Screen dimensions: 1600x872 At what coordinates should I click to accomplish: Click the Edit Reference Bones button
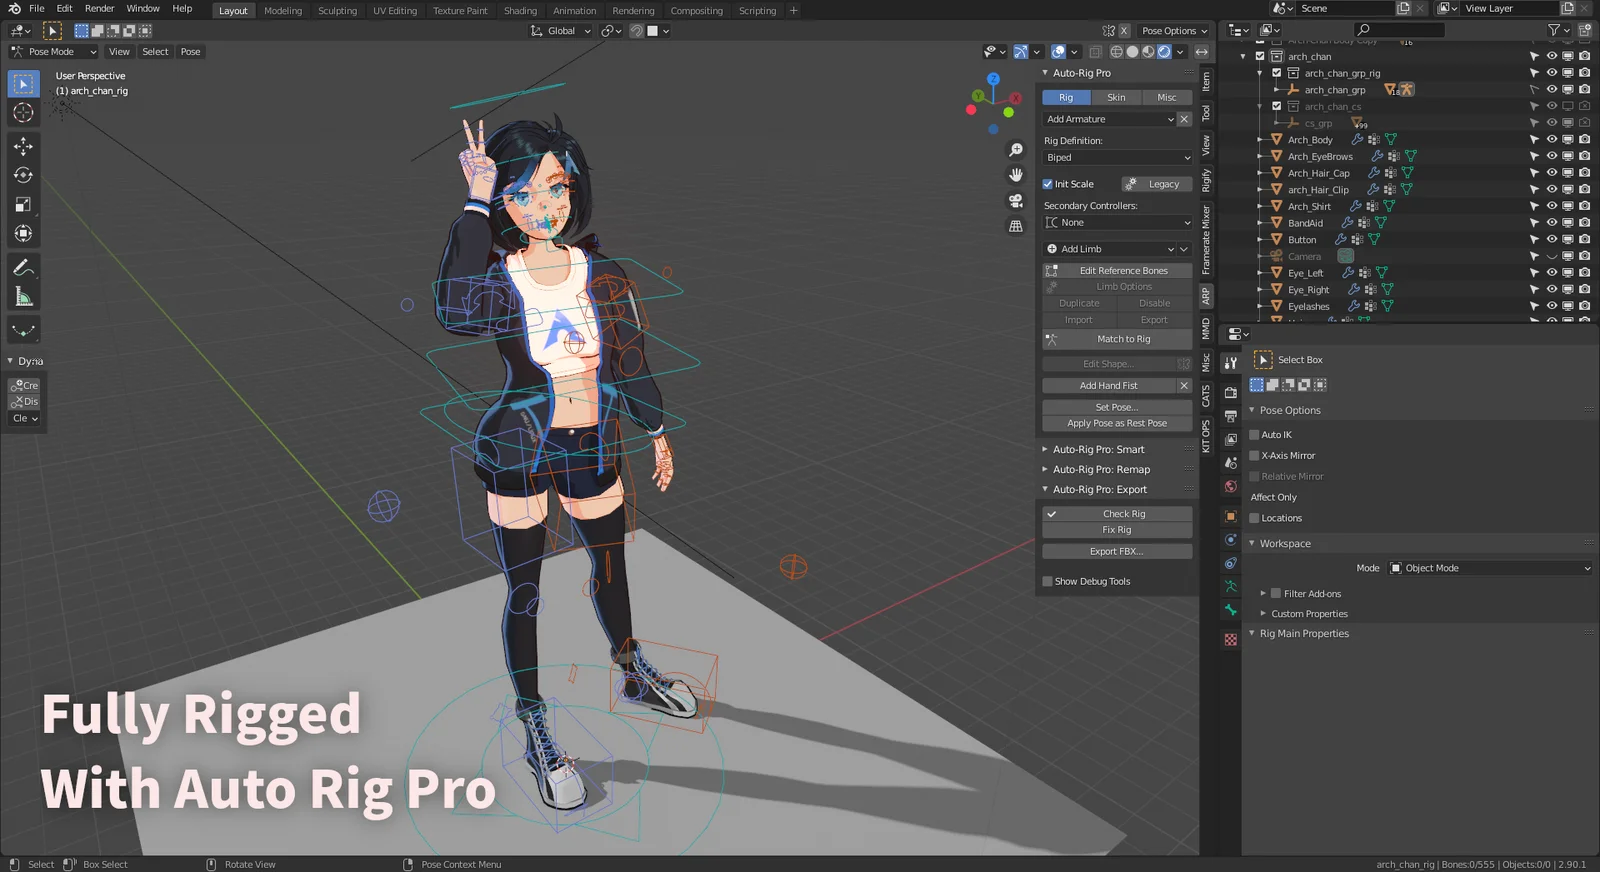pos(1117,271)
